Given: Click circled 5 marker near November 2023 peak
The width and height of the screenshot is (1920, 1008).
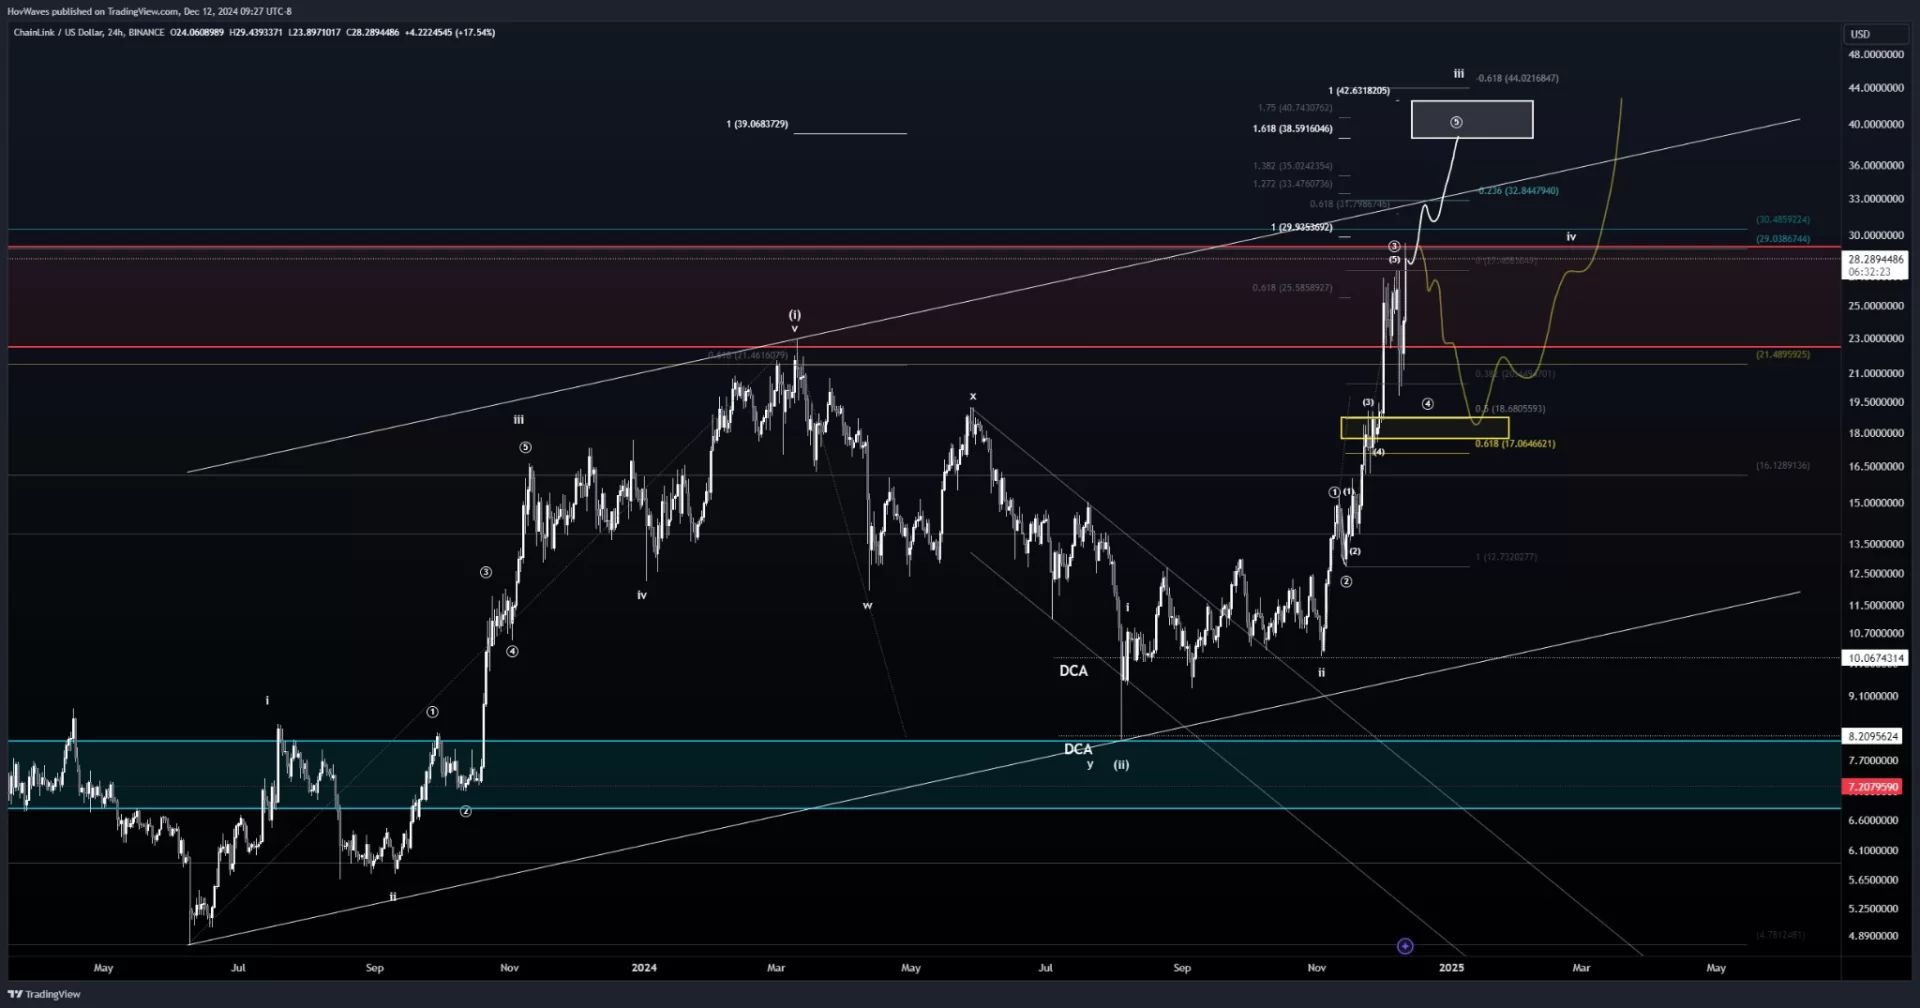Looking at the screenshot, I should click(525, 447).
